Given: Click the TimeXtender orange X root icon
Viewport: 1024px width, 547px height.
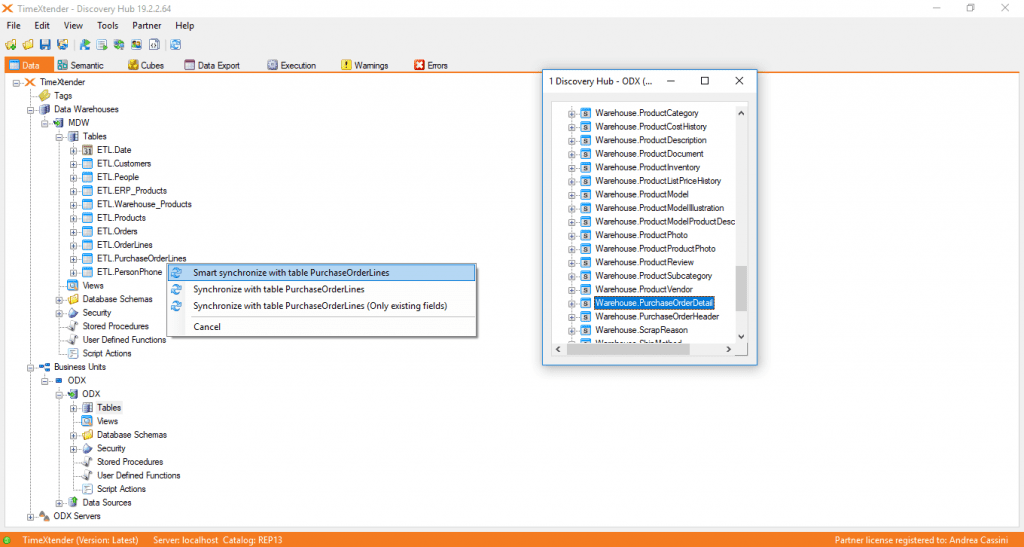Looking at the screenshot, I should coord(30,82).
